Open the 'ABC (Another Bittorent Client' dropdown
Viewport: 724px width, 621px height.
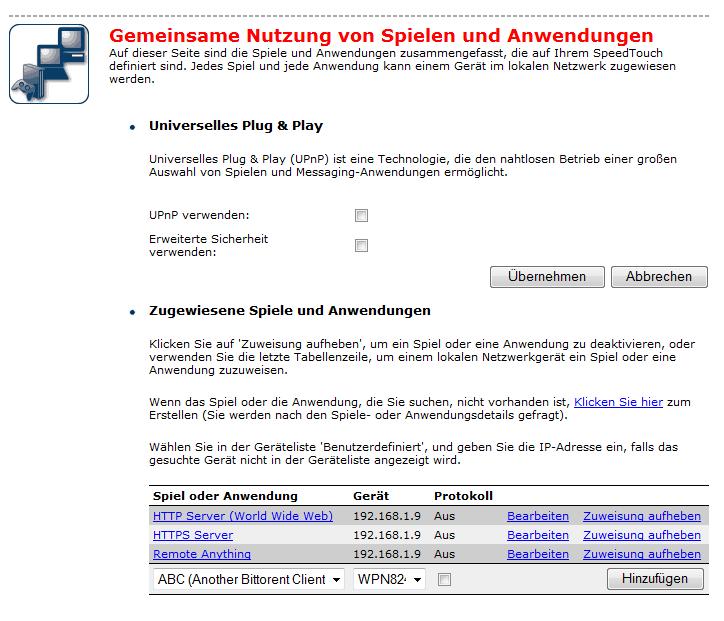[249, 579]
